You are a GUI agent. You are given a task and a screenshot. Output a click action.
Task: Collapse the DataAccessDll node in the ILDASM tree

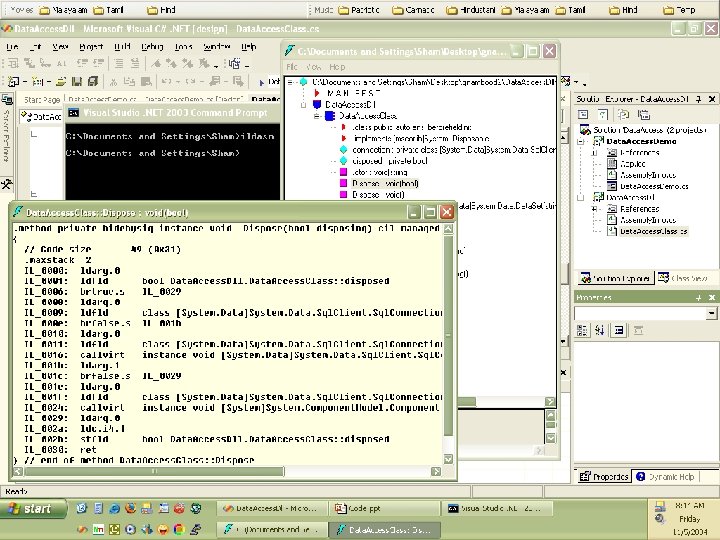tap(303, 103)
